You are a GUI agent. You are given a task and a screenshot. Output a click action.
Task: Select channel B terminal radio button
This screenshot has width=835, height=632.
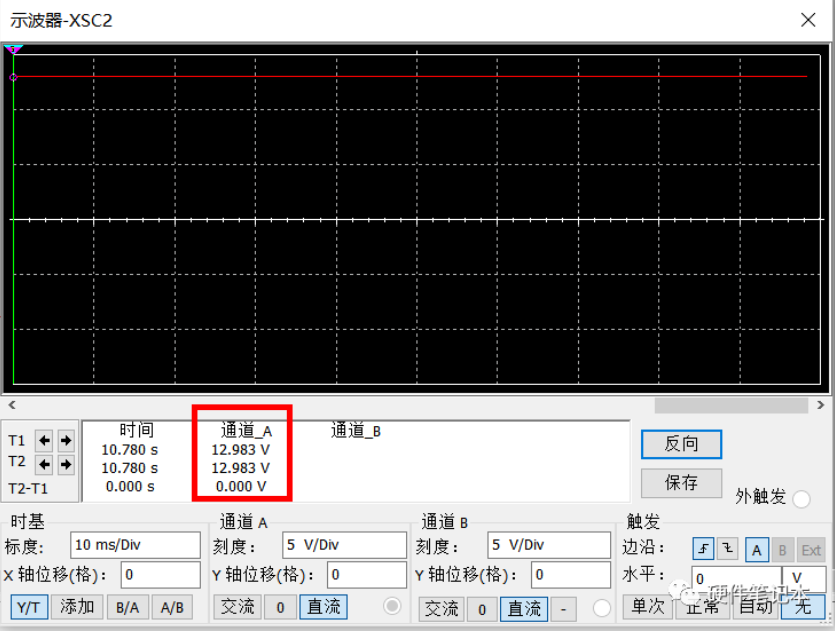tap(601, 607)
